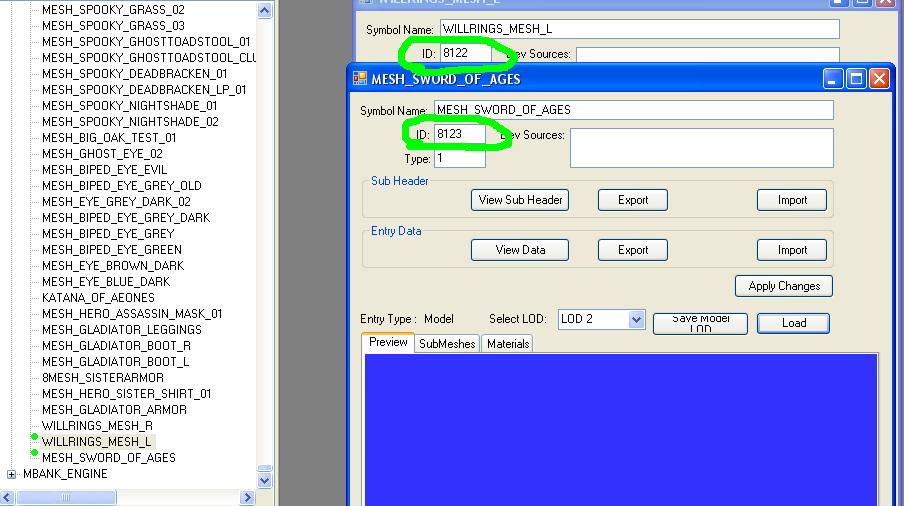Viewport: 904px width, 506px height.
Task: Click the MESH_SWORD_OF_AGES window title icon
Action: 360,79
